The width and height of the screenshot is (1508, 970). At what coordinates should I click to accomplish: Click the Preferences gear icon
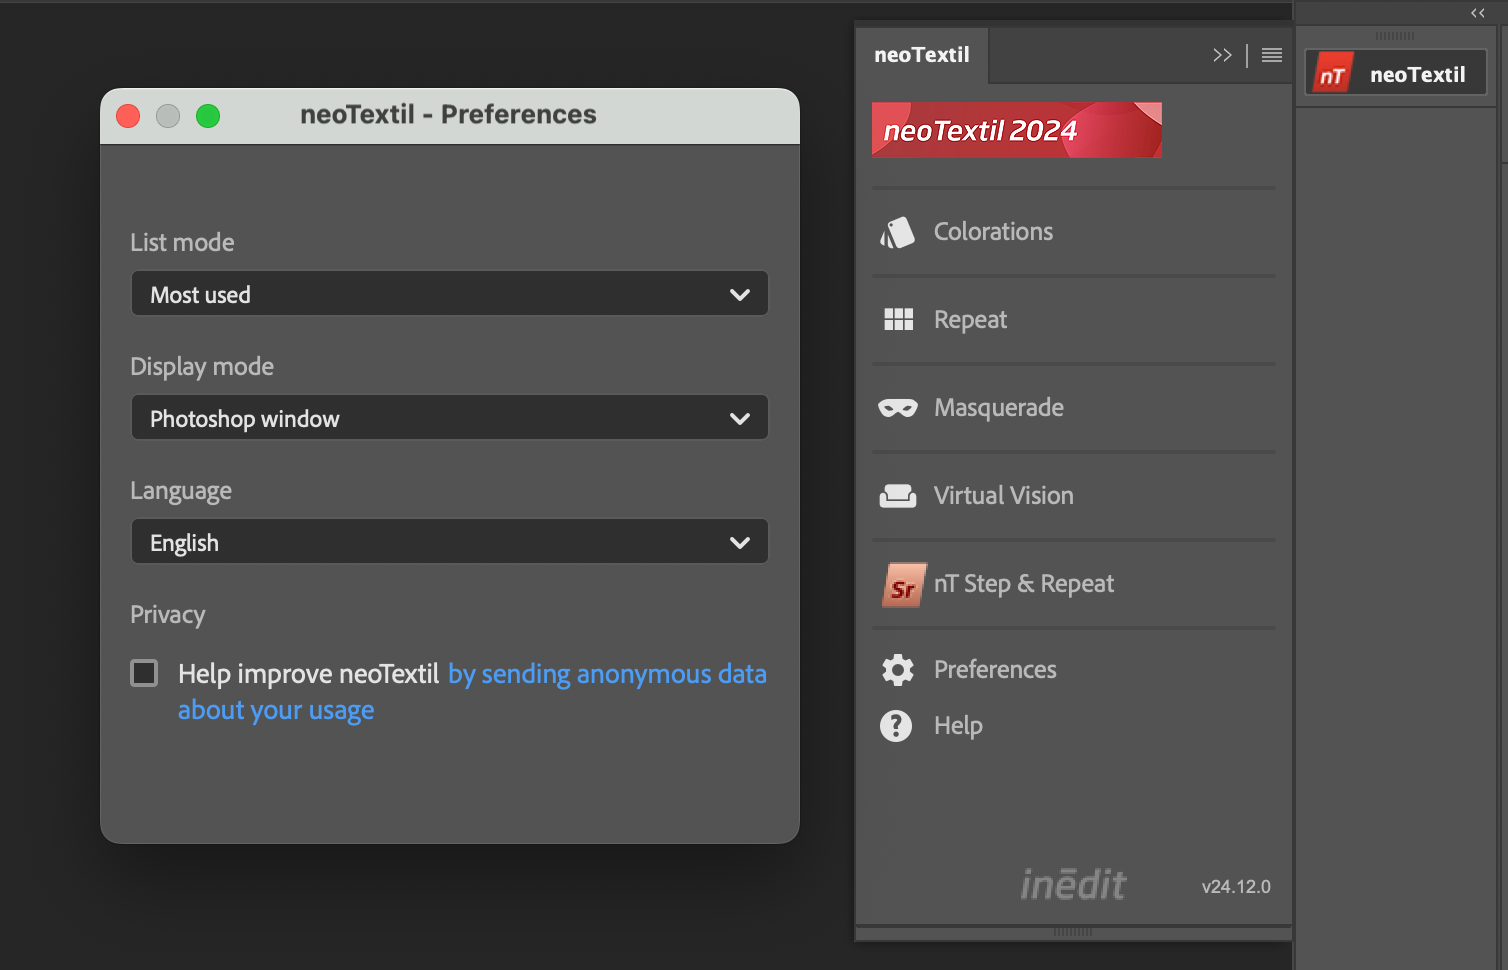(x=897, y=669)
